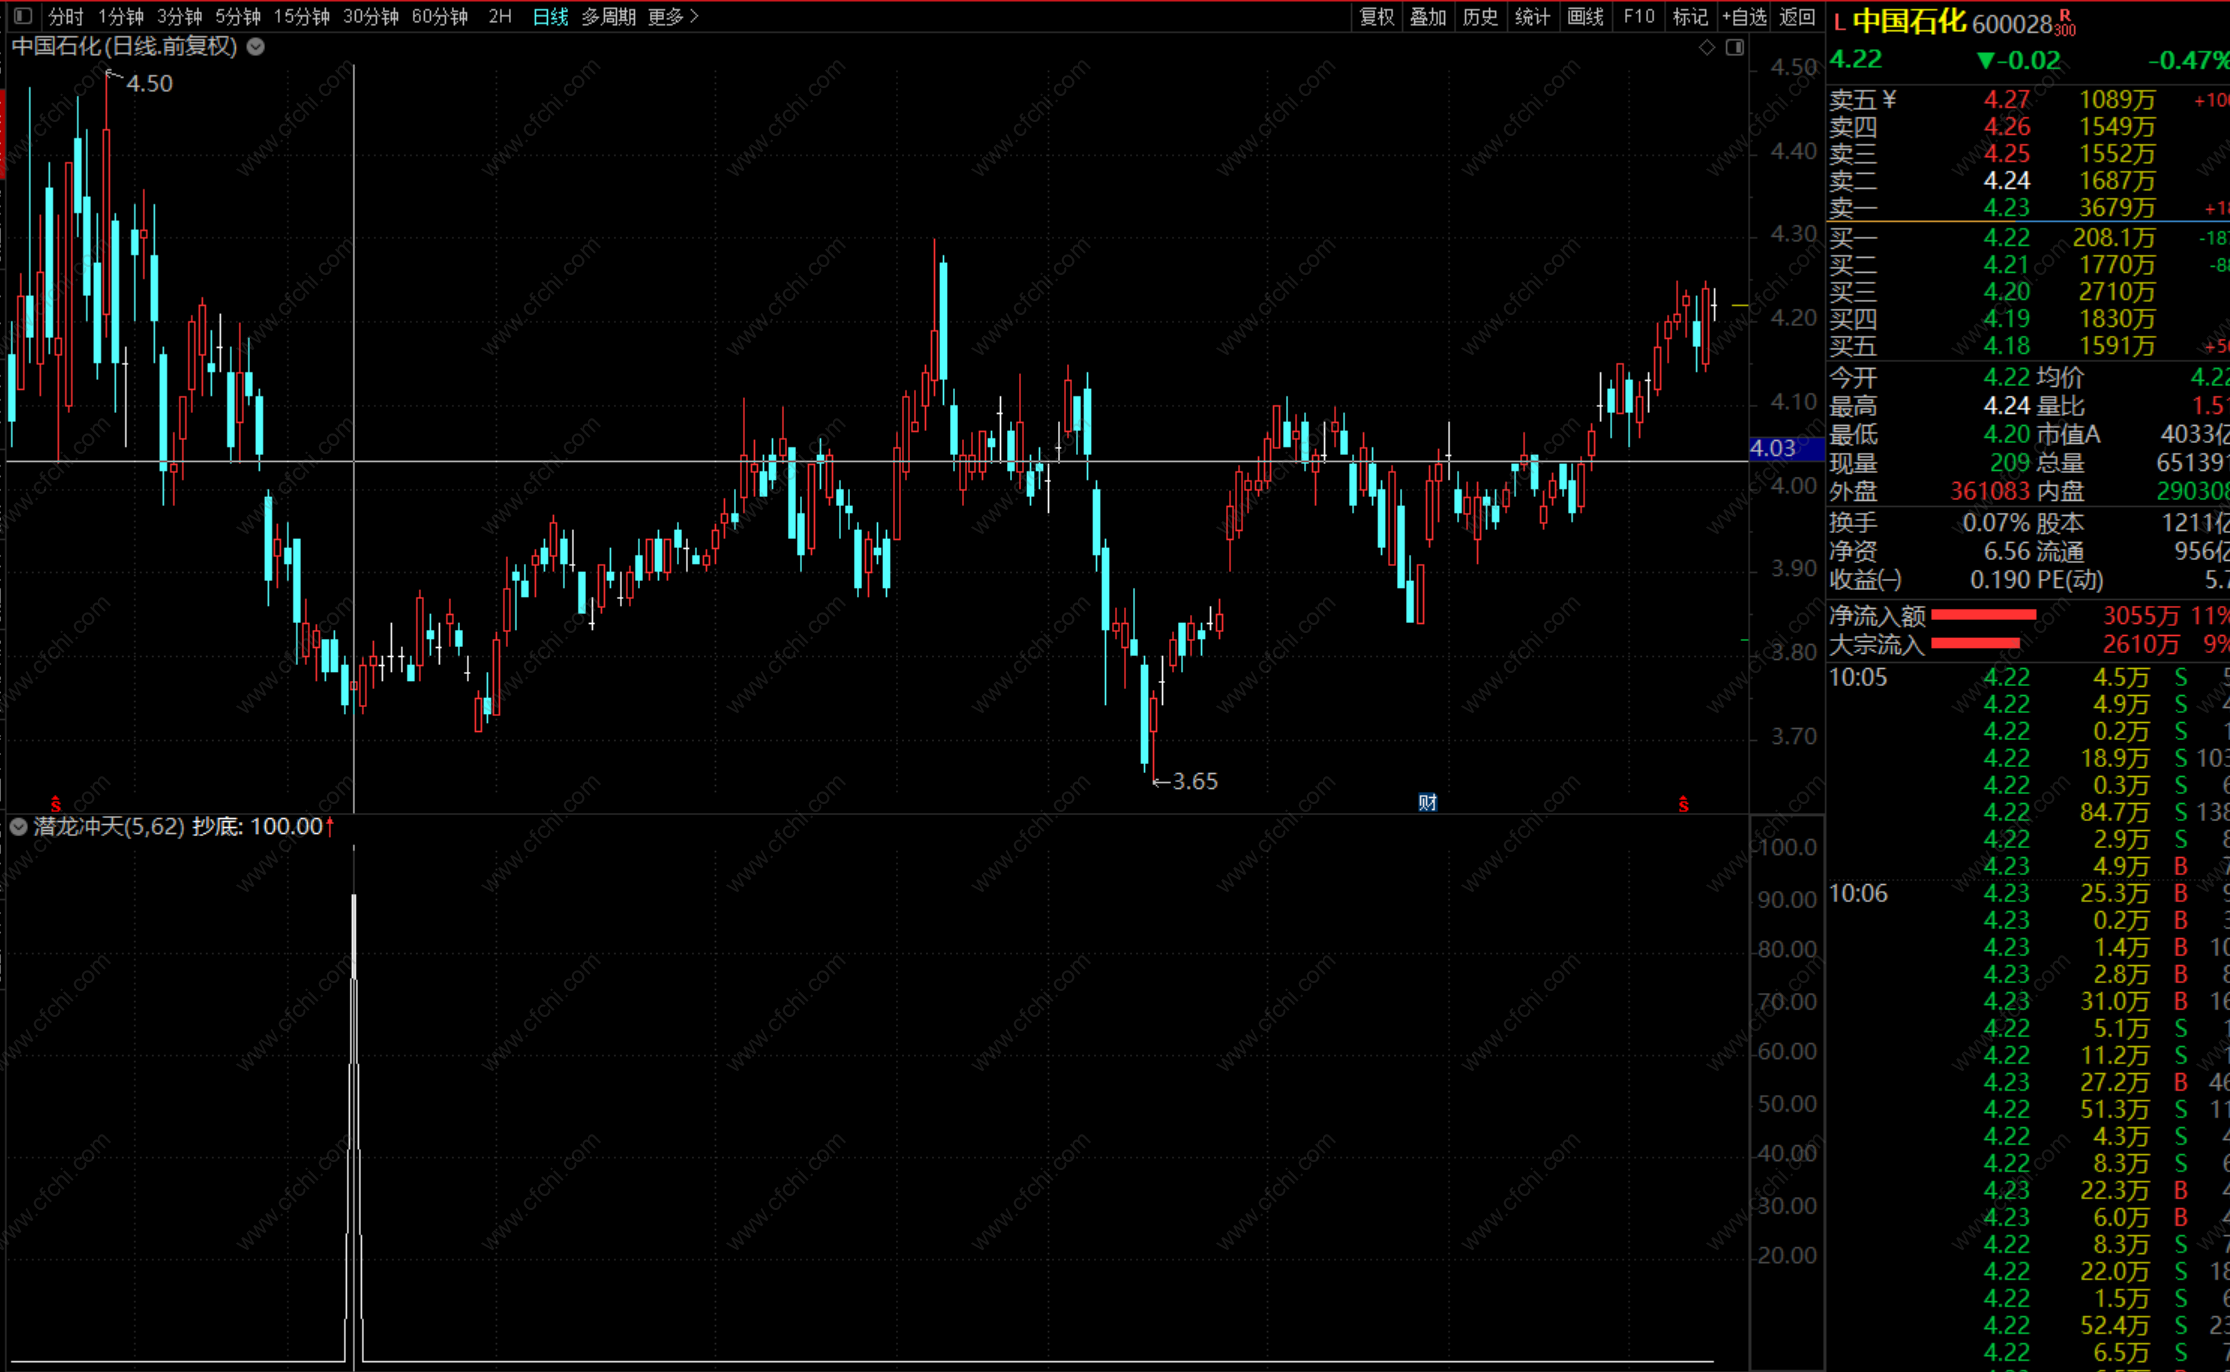Open the 画线 drawing tools
Viewport: 2230px width, 1372px height.
(1585, 16)
